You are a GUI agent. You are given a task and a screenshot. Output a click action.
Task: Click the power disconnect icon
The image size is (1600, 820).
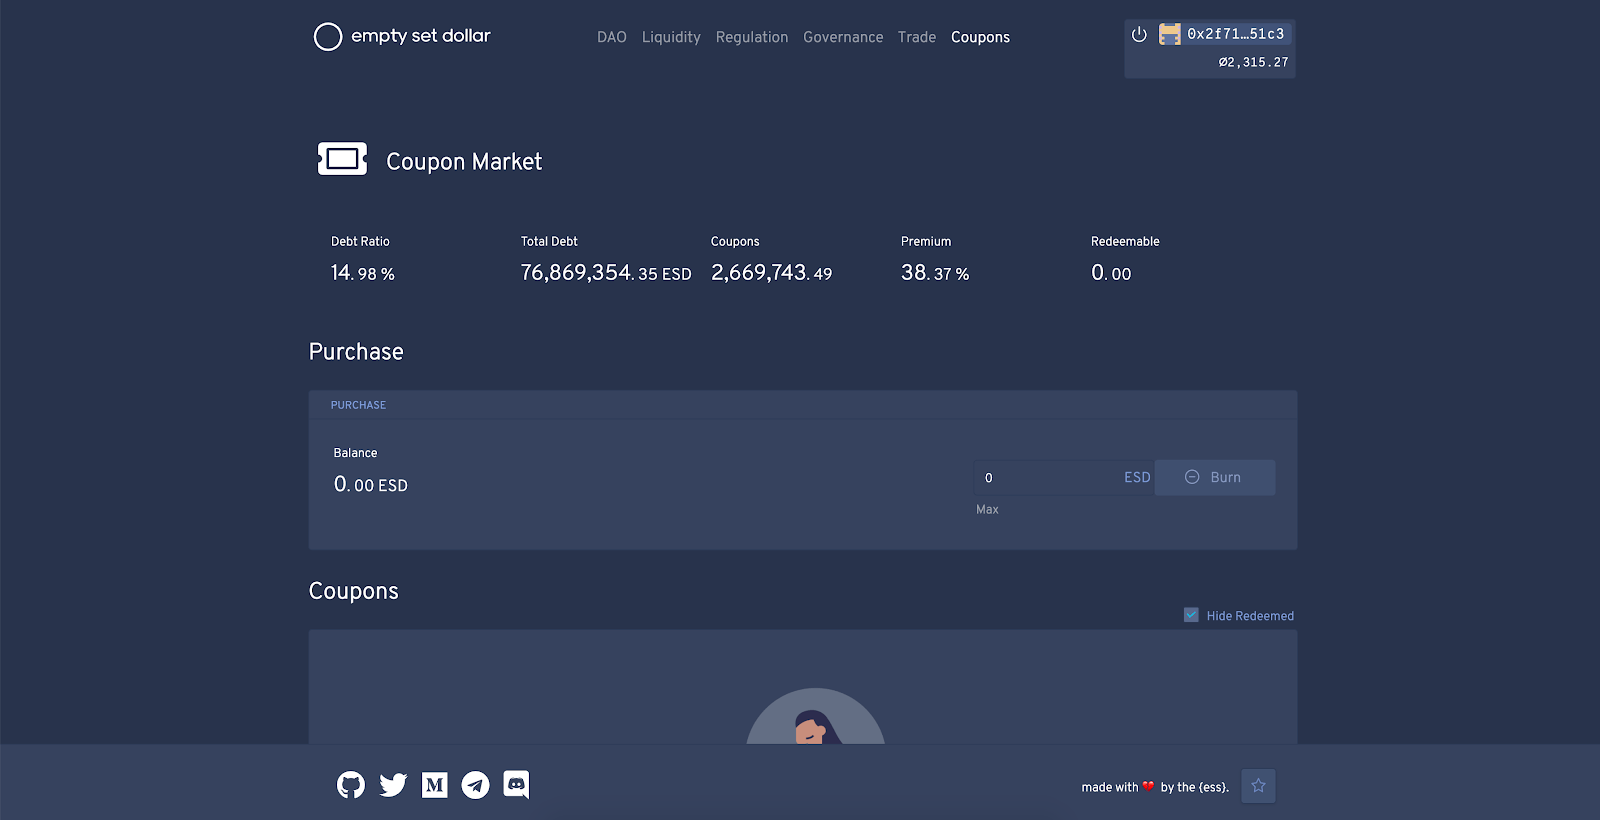click(1139, 34)
